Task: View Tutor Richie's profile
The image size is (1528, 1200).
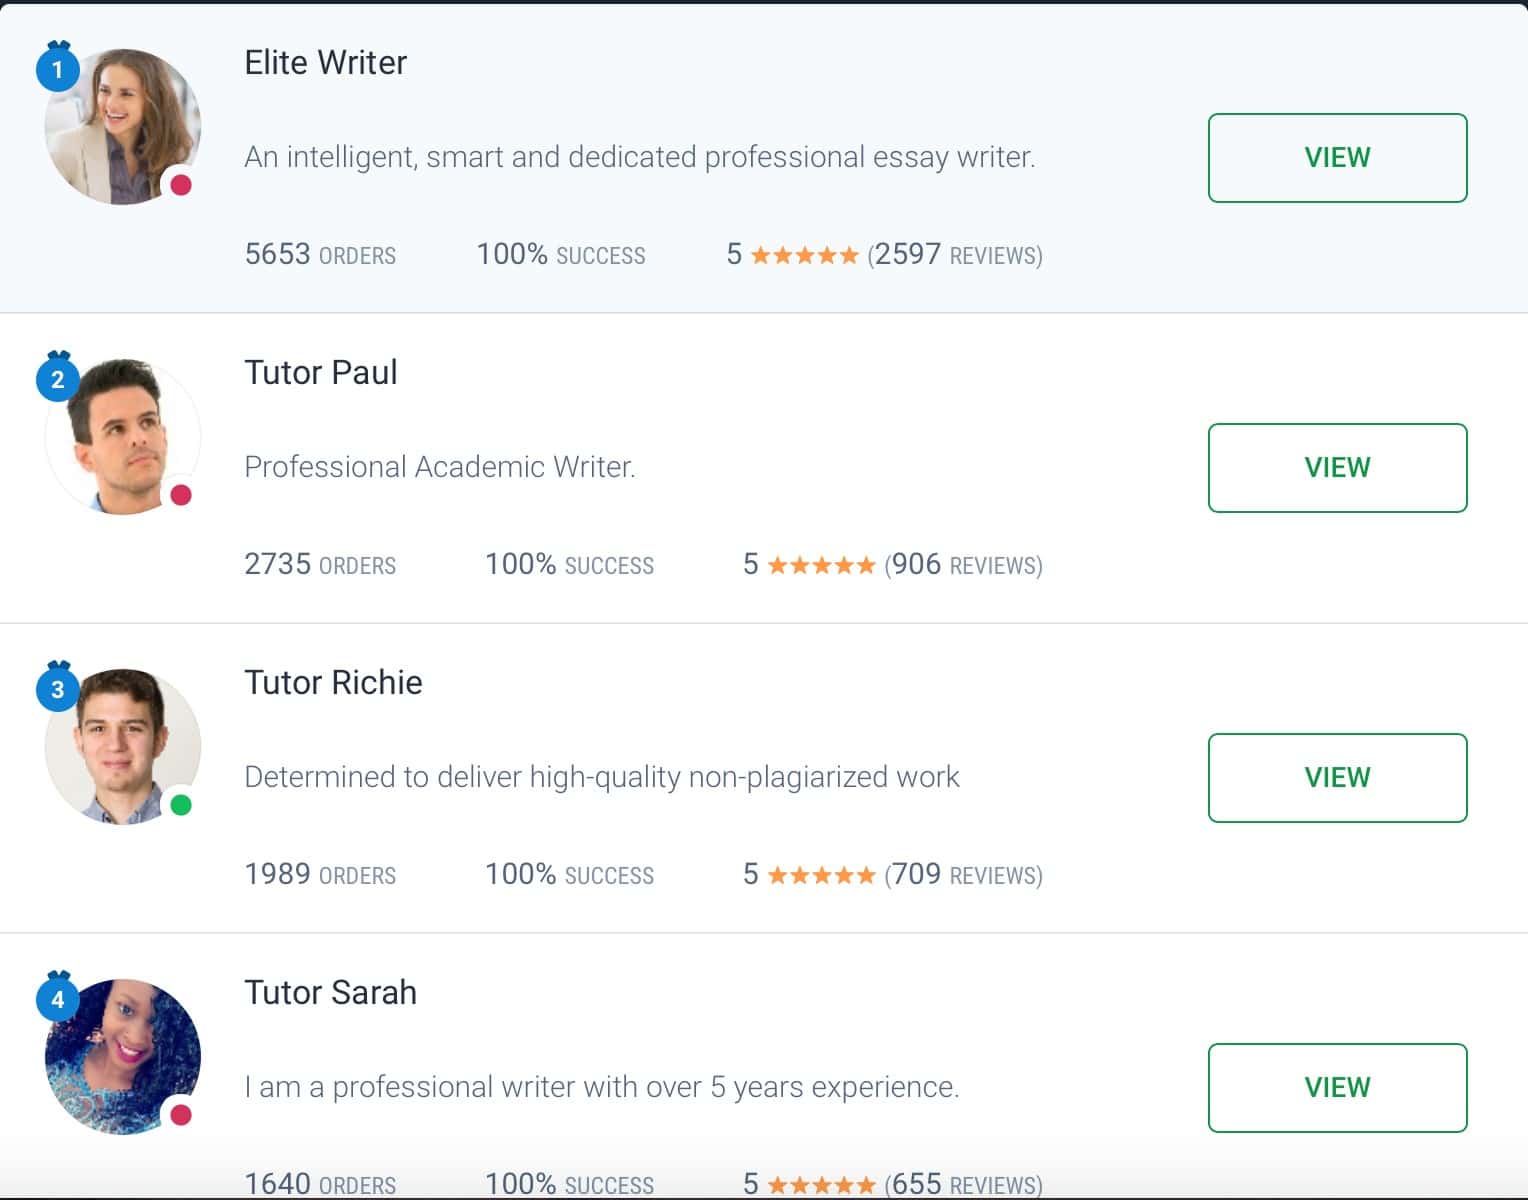Action: tap(1337, 778)
